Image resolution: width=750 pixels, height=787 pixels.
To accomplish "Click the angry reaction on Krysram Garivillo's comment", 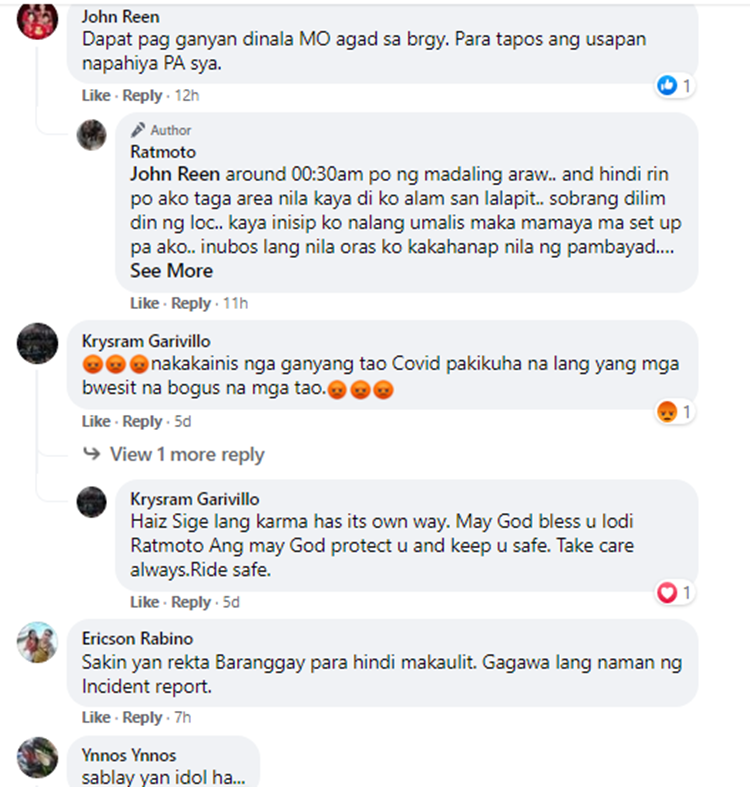I will click(x=667, y=412).
